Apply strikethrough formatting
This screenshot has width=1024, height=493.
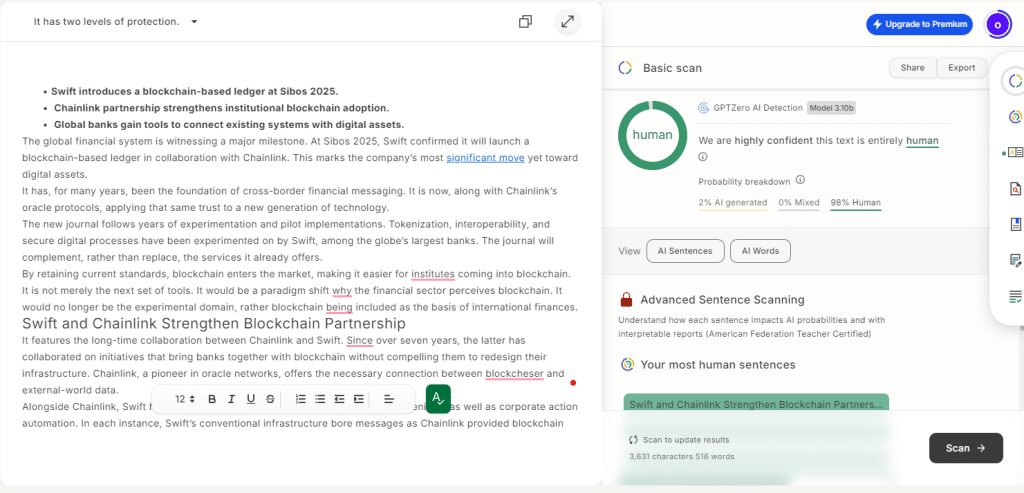270,399
